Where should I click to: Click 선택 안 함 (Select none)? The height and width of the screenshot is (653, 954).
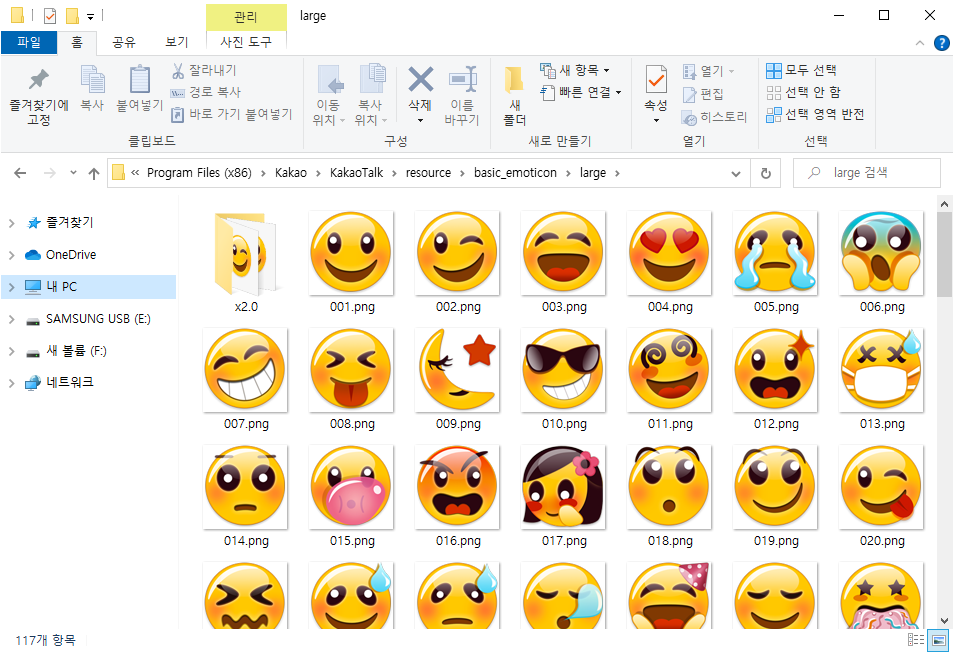click(803, 92)
